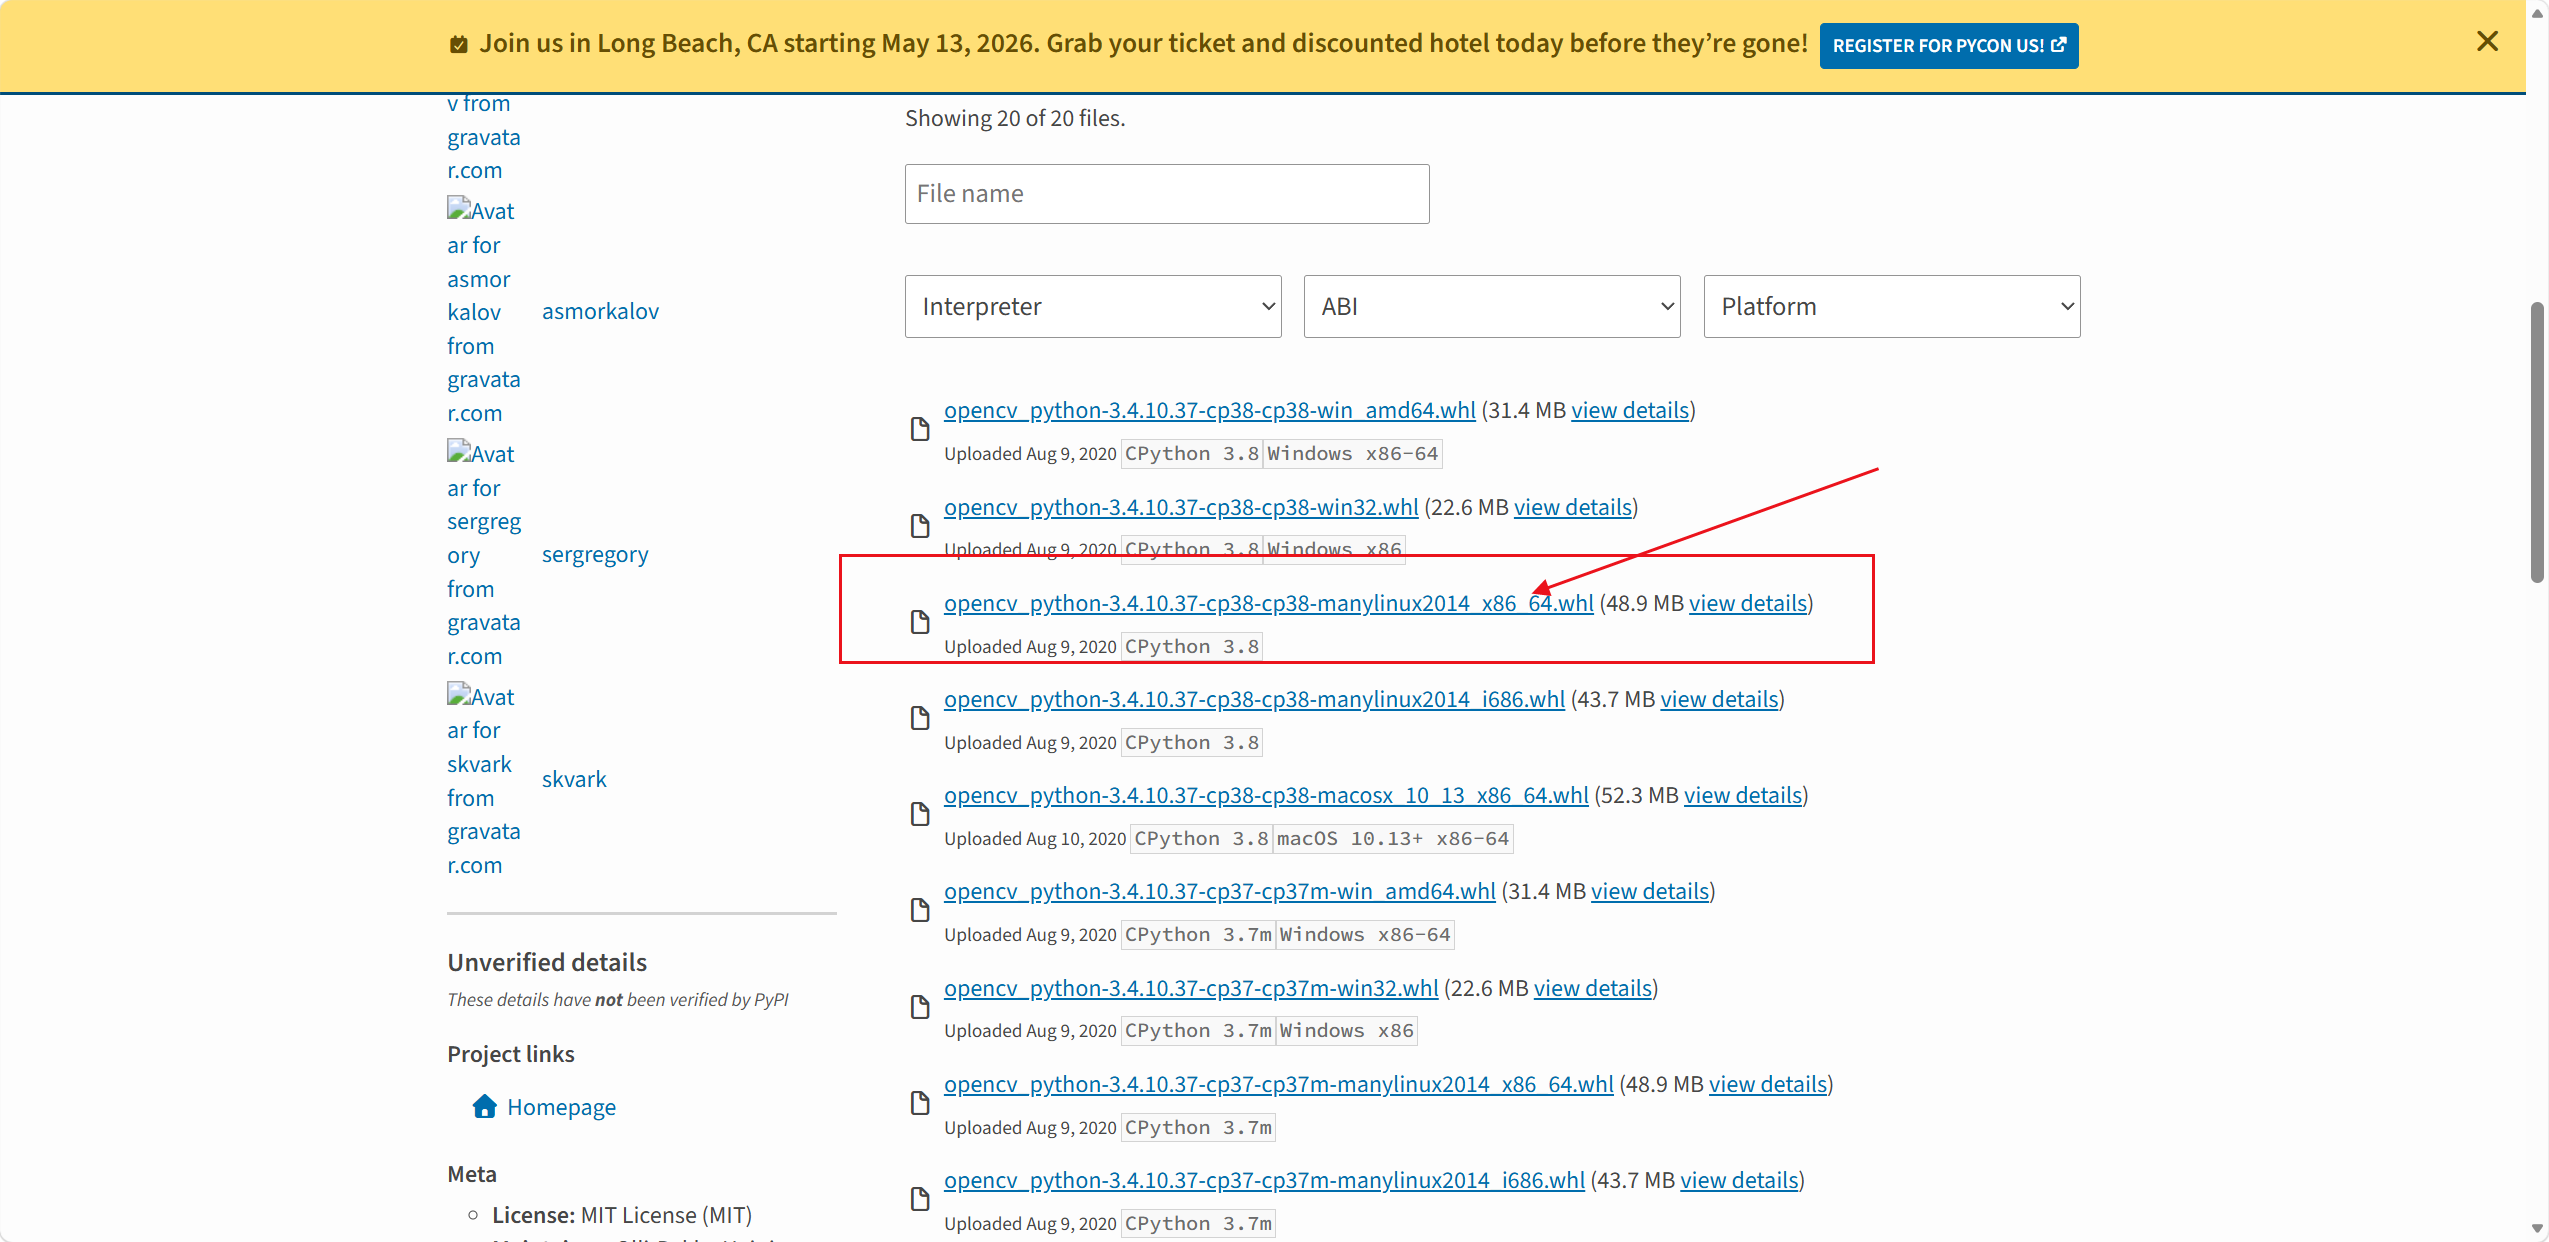The height and width of the screenshot is (1242, 2549).
Task: View details for cp38-win_amd64.whl
Action: coord(1630,410)
